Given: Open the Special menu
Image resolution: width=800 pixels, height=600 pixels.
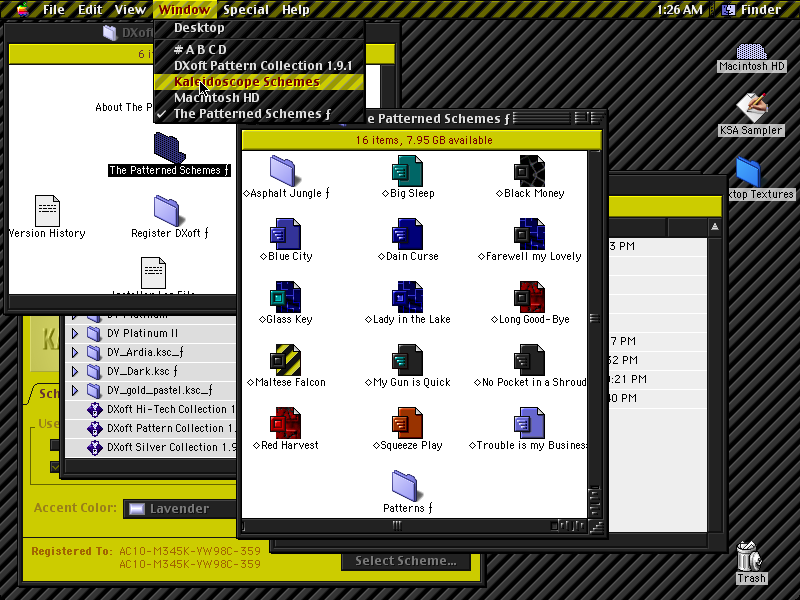Looking at the screenshot, I should pos(246,10).
